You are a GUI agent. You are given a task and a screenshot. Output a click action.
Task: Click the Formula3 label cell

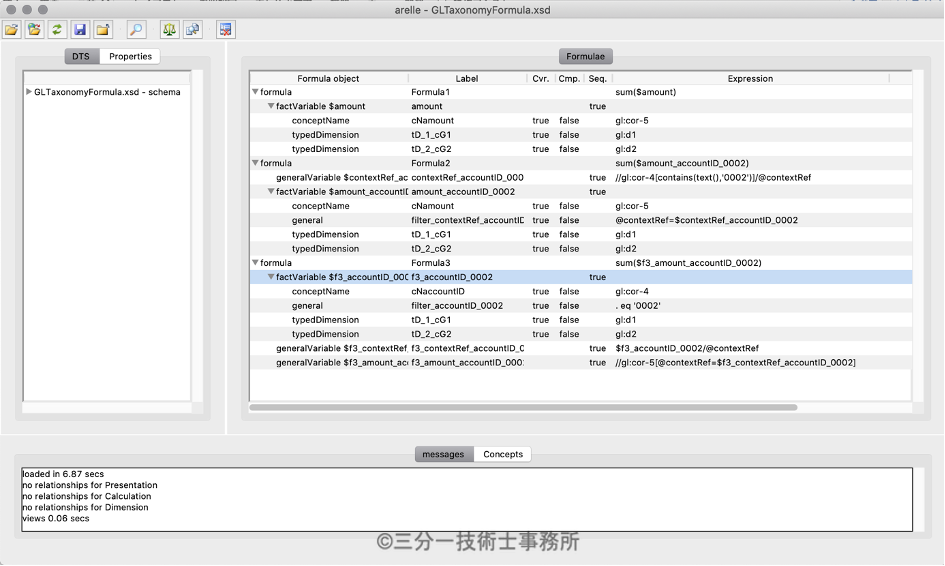pos(431,263)
